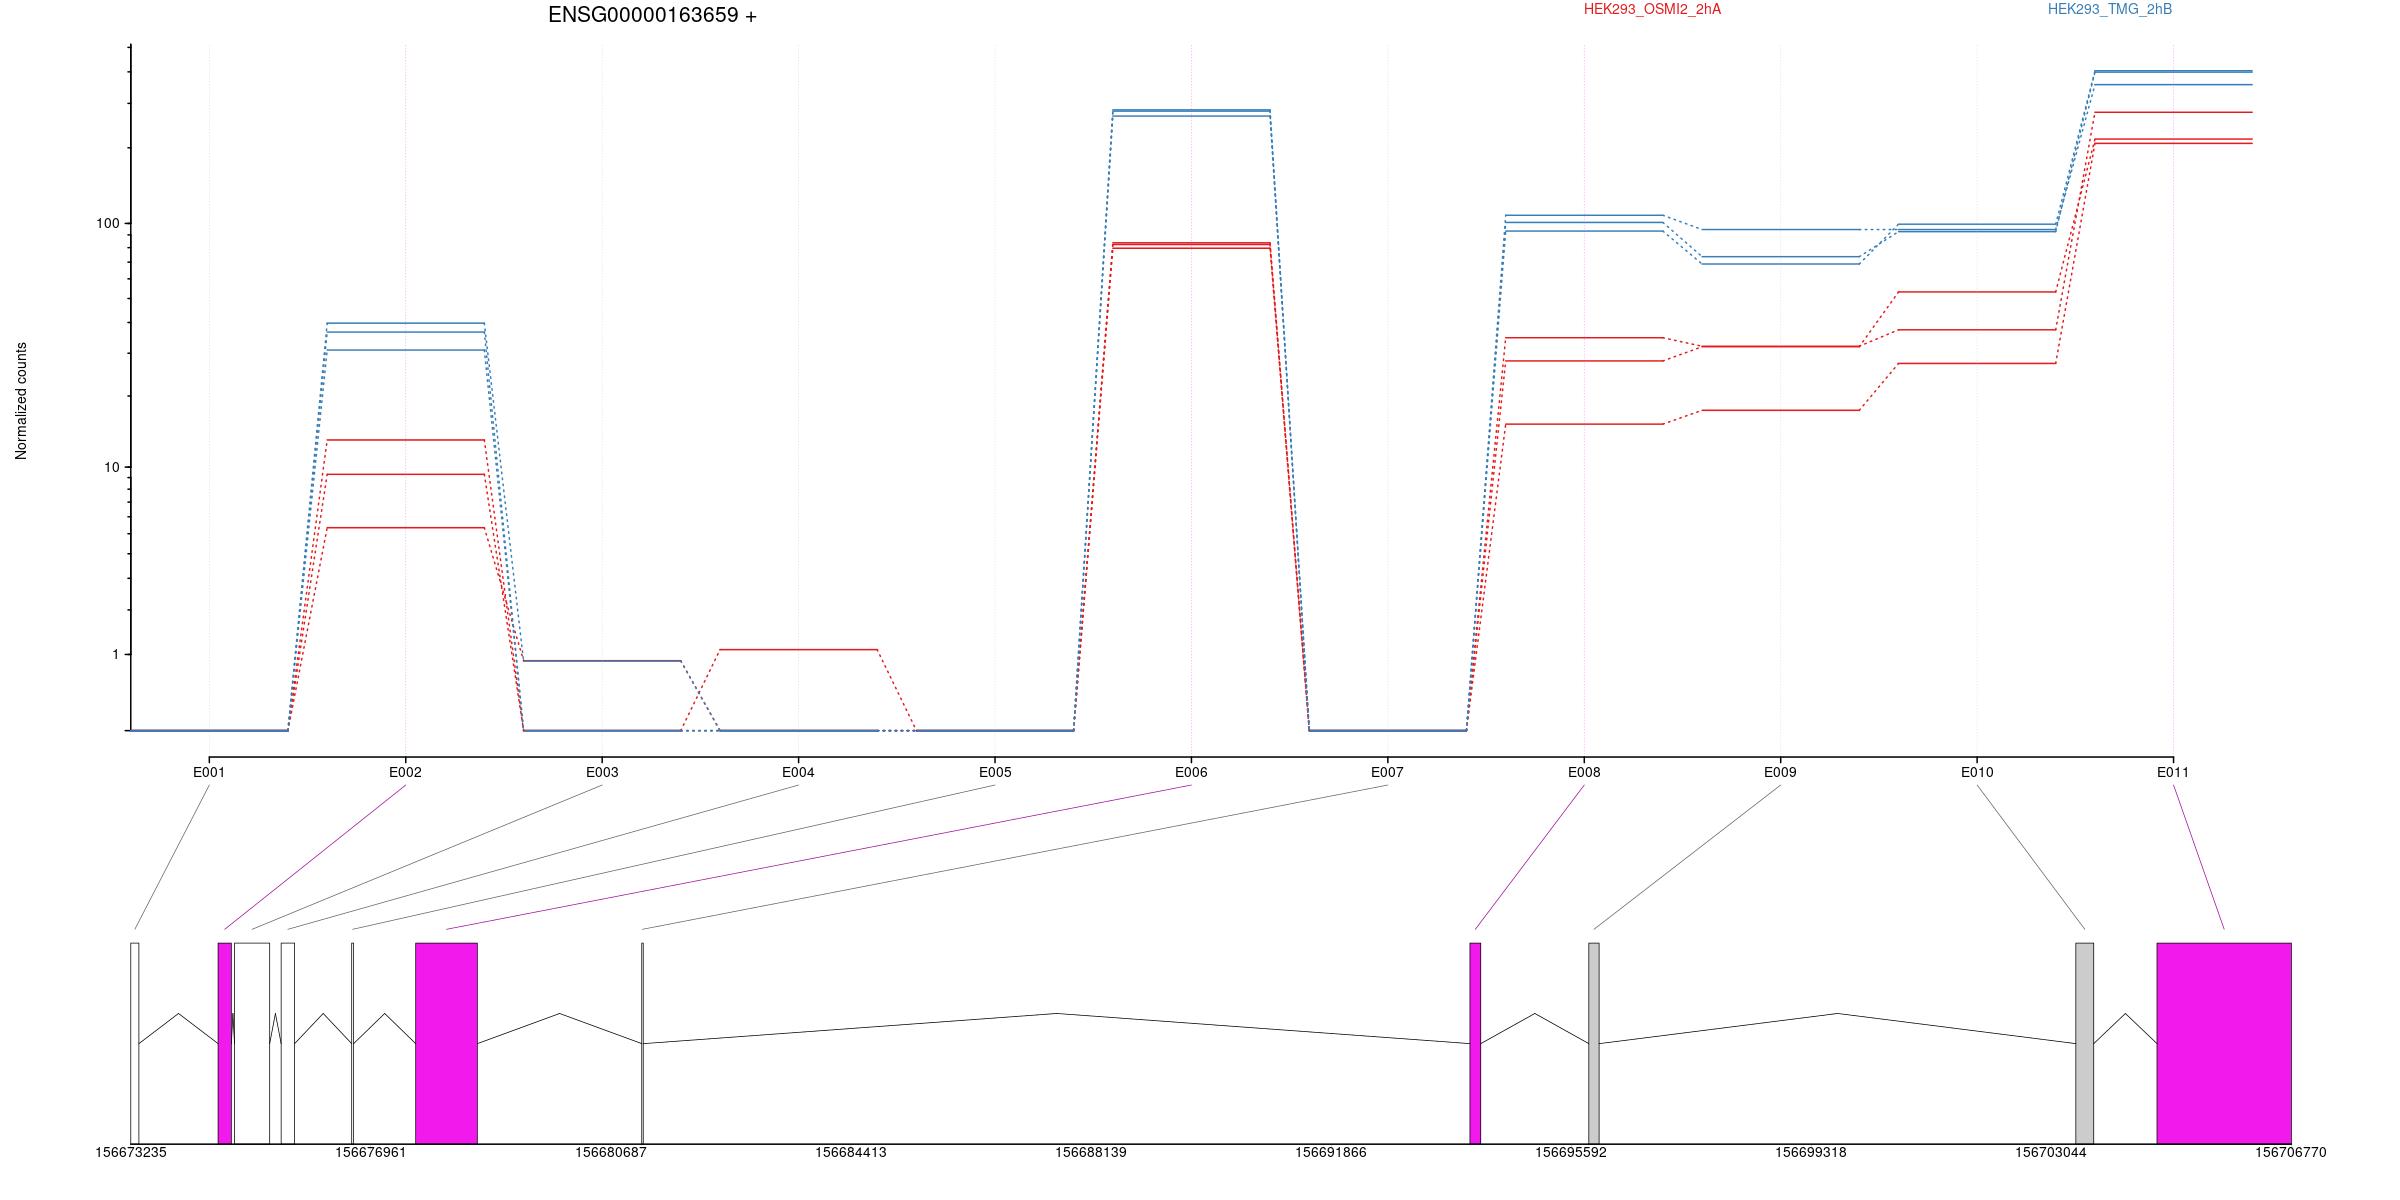The image size is (2400, 1200).
Task: Select the HEK293_TMG_2hB legend label
Action: pos(2110,9)
